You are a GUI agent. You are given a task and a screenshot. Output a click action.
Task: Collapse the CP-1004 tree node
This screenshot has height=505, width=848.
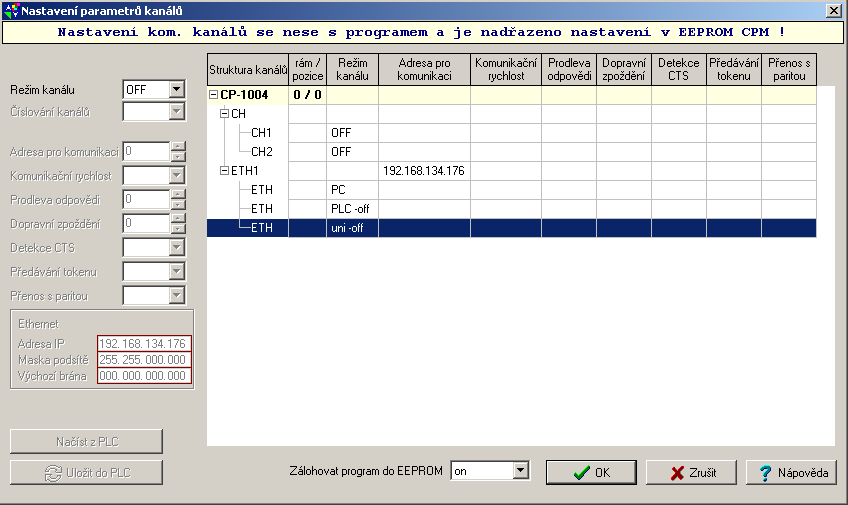click(x=213, y=95)
